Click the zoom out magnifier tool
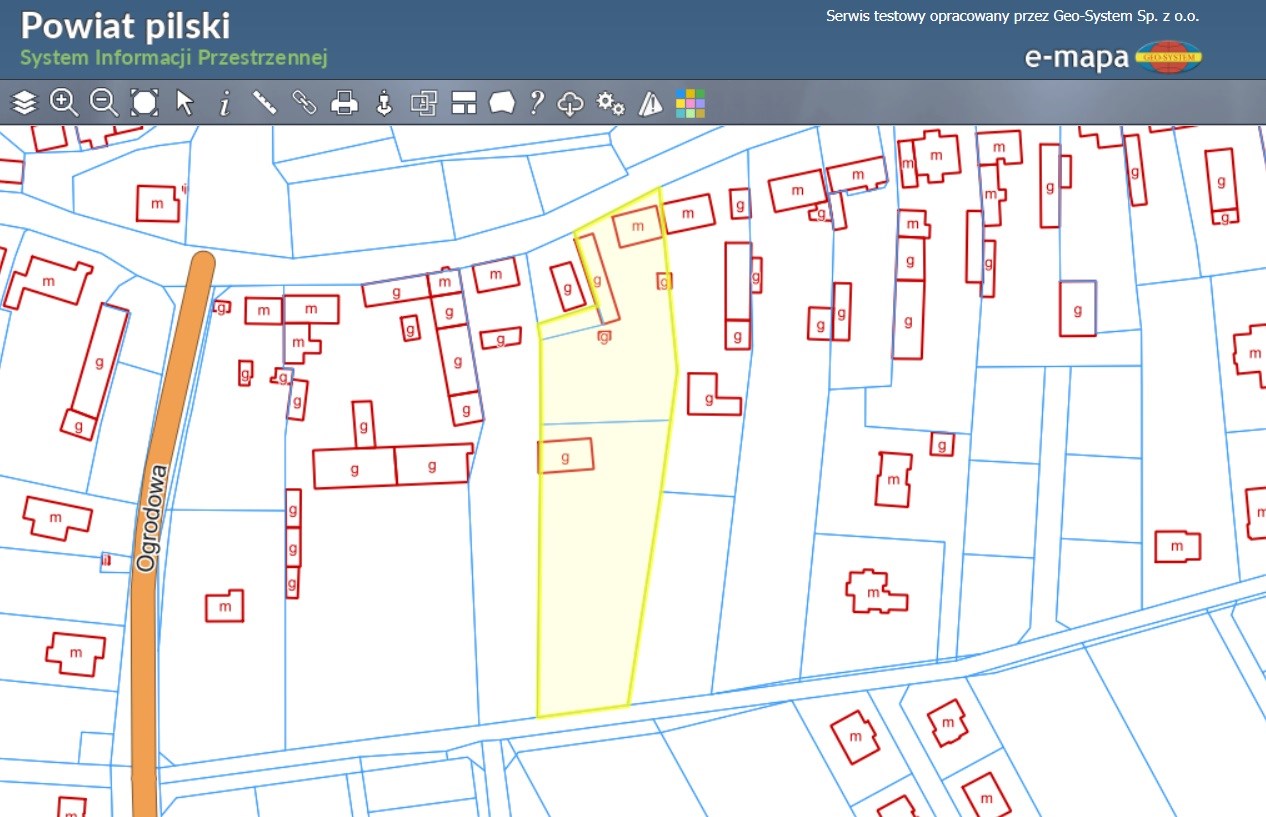Image resolution: width=1266 pixels, height=817 pixels. click(x=104, y=102)
